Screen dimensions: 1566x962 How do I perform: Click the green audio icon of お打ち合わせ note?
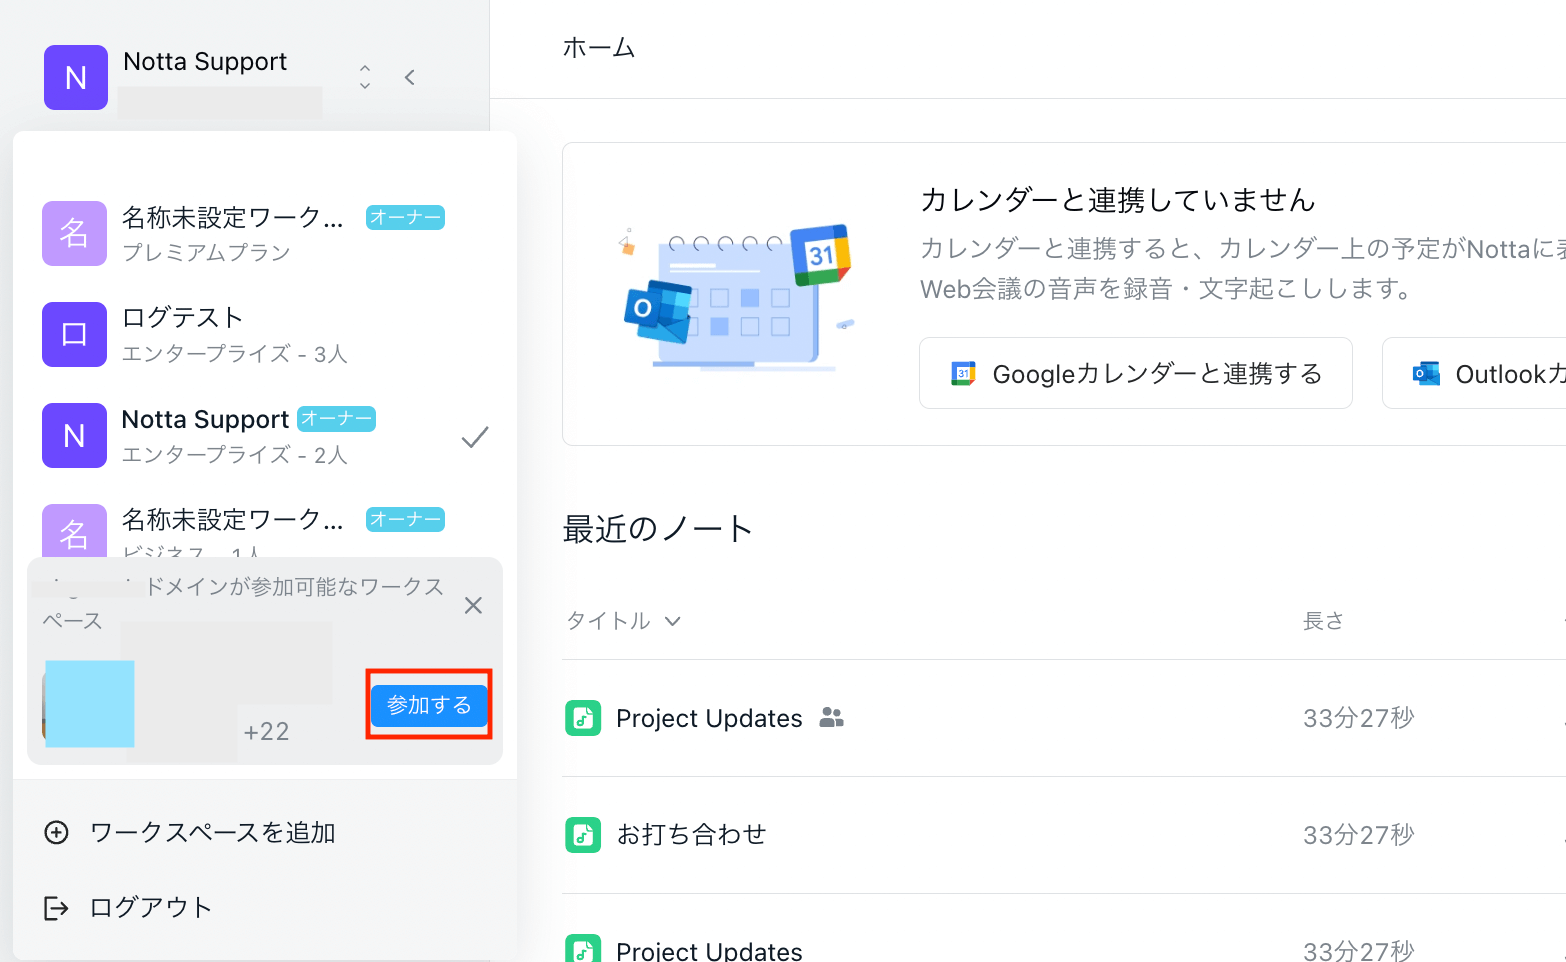point(583,835)
